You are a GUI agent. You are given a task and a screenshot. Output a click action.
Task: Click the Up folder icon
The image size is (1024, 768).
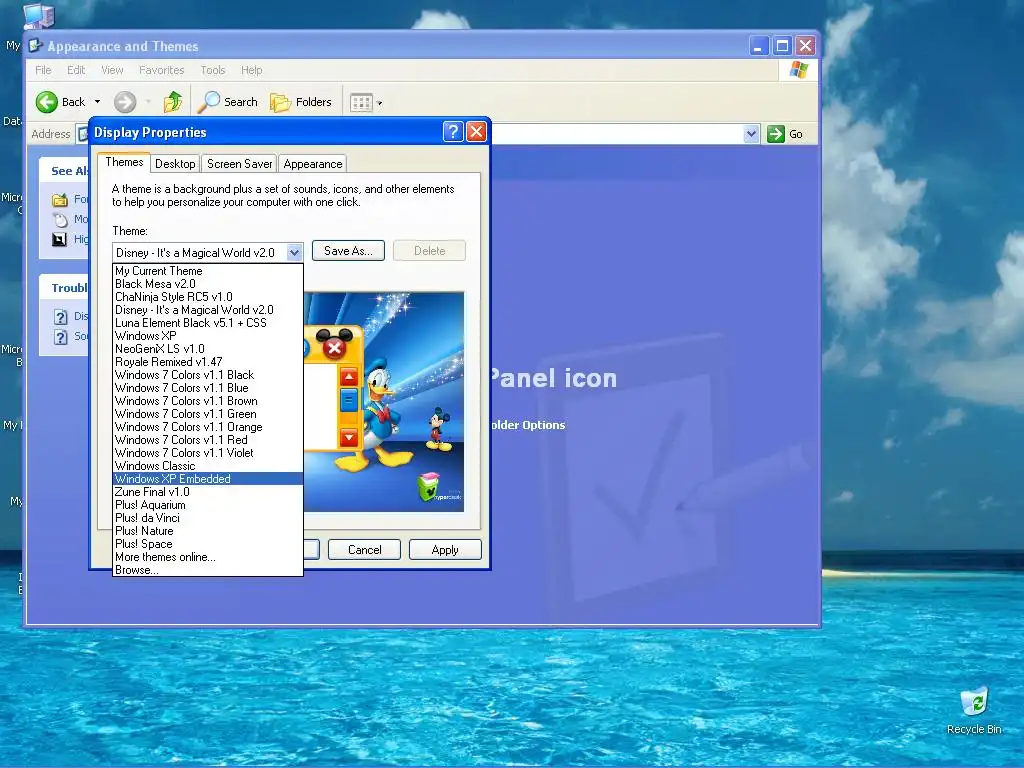(173, 102)
